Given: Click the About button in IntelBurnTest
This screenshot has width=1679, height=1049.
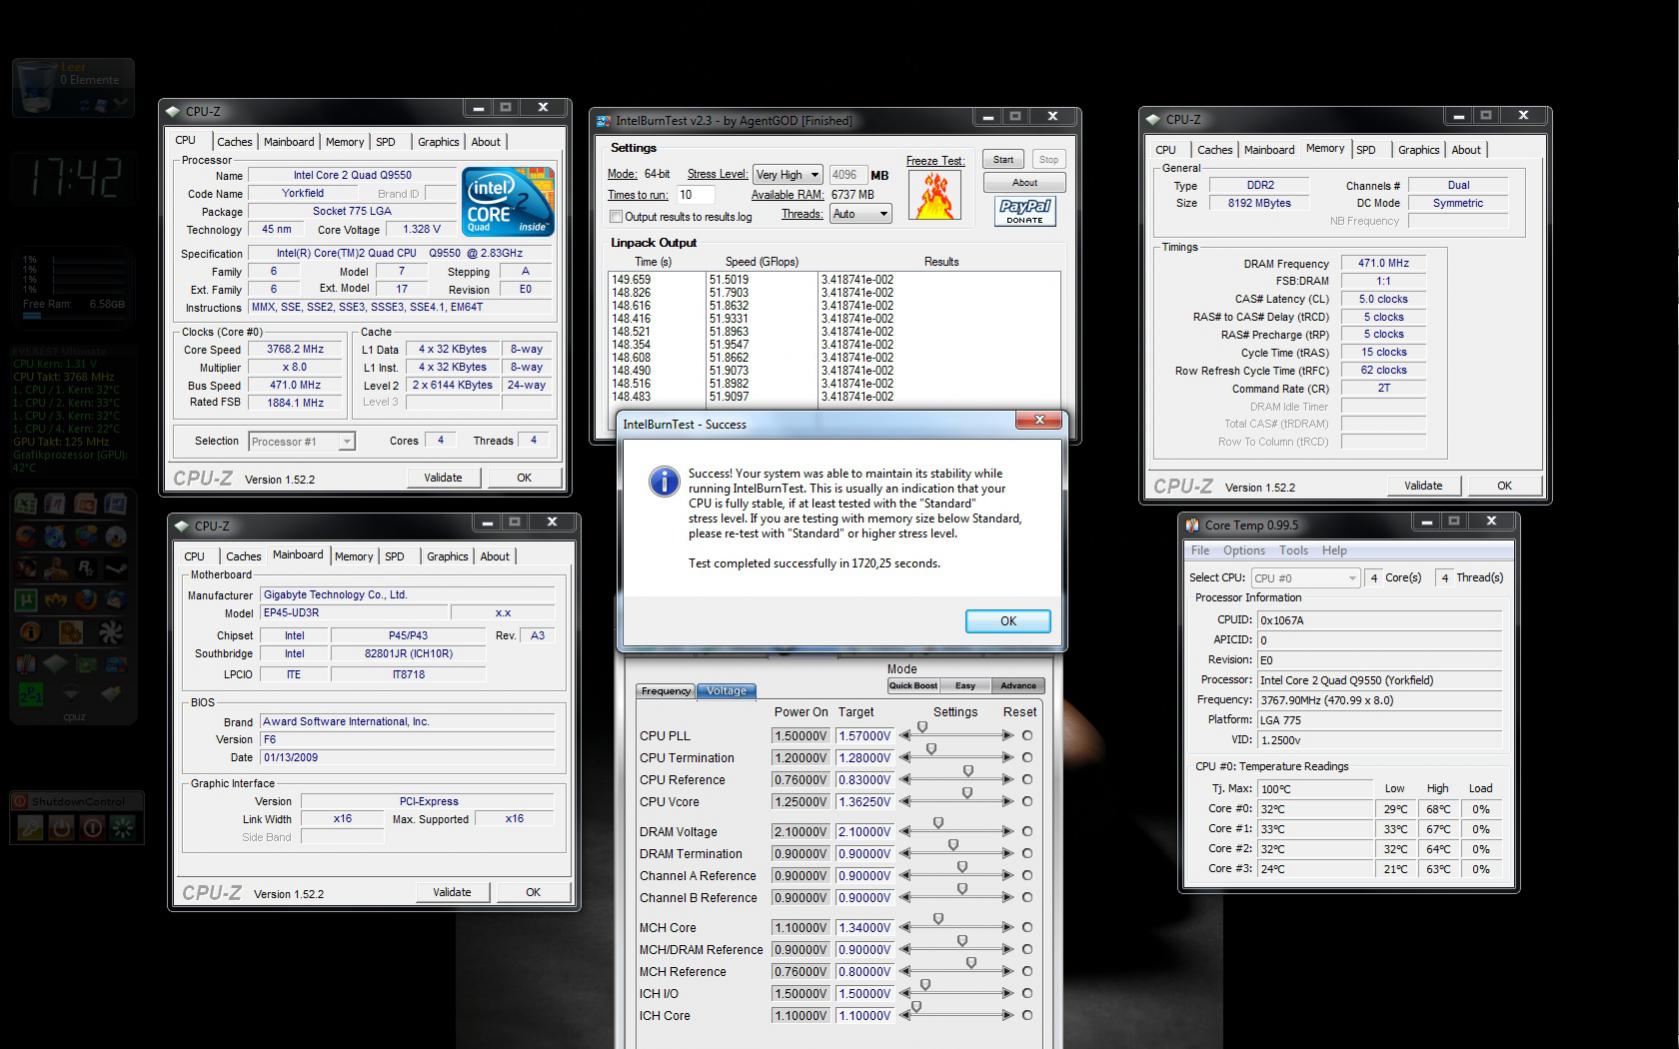Looking at the screenshot, I should click(1024, 183).
